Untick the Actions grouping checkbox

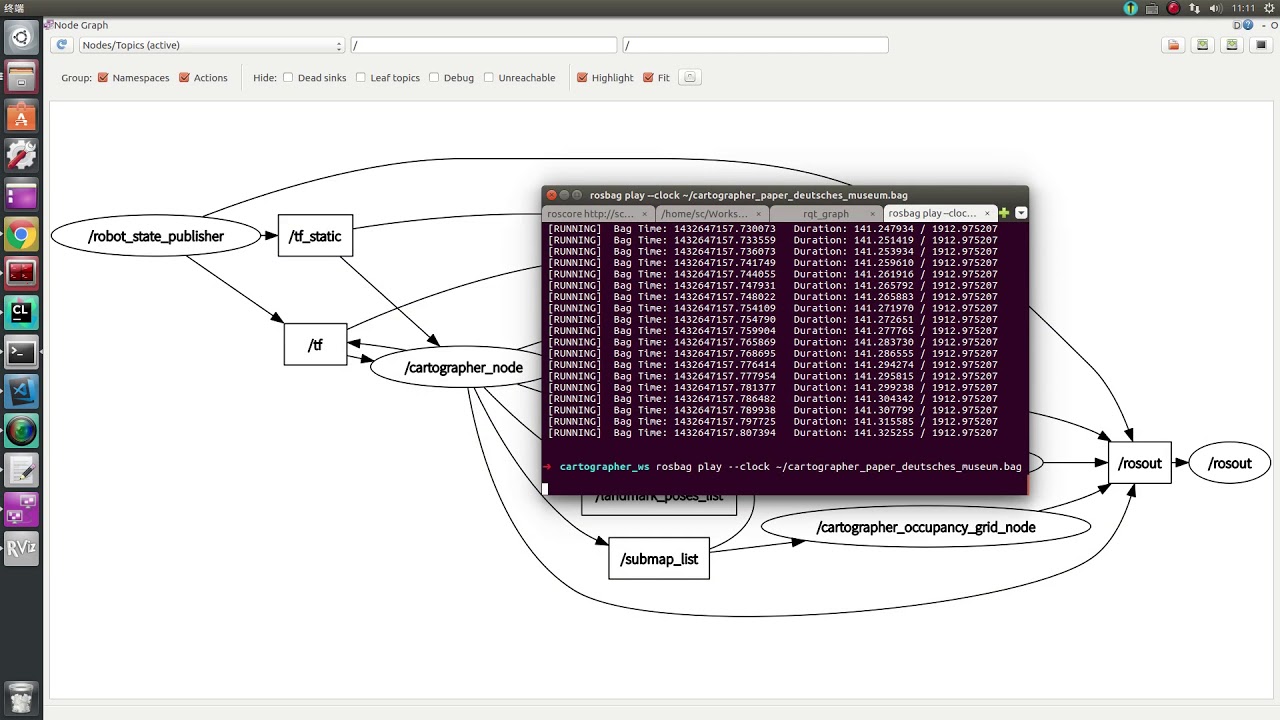coord(184,77)
